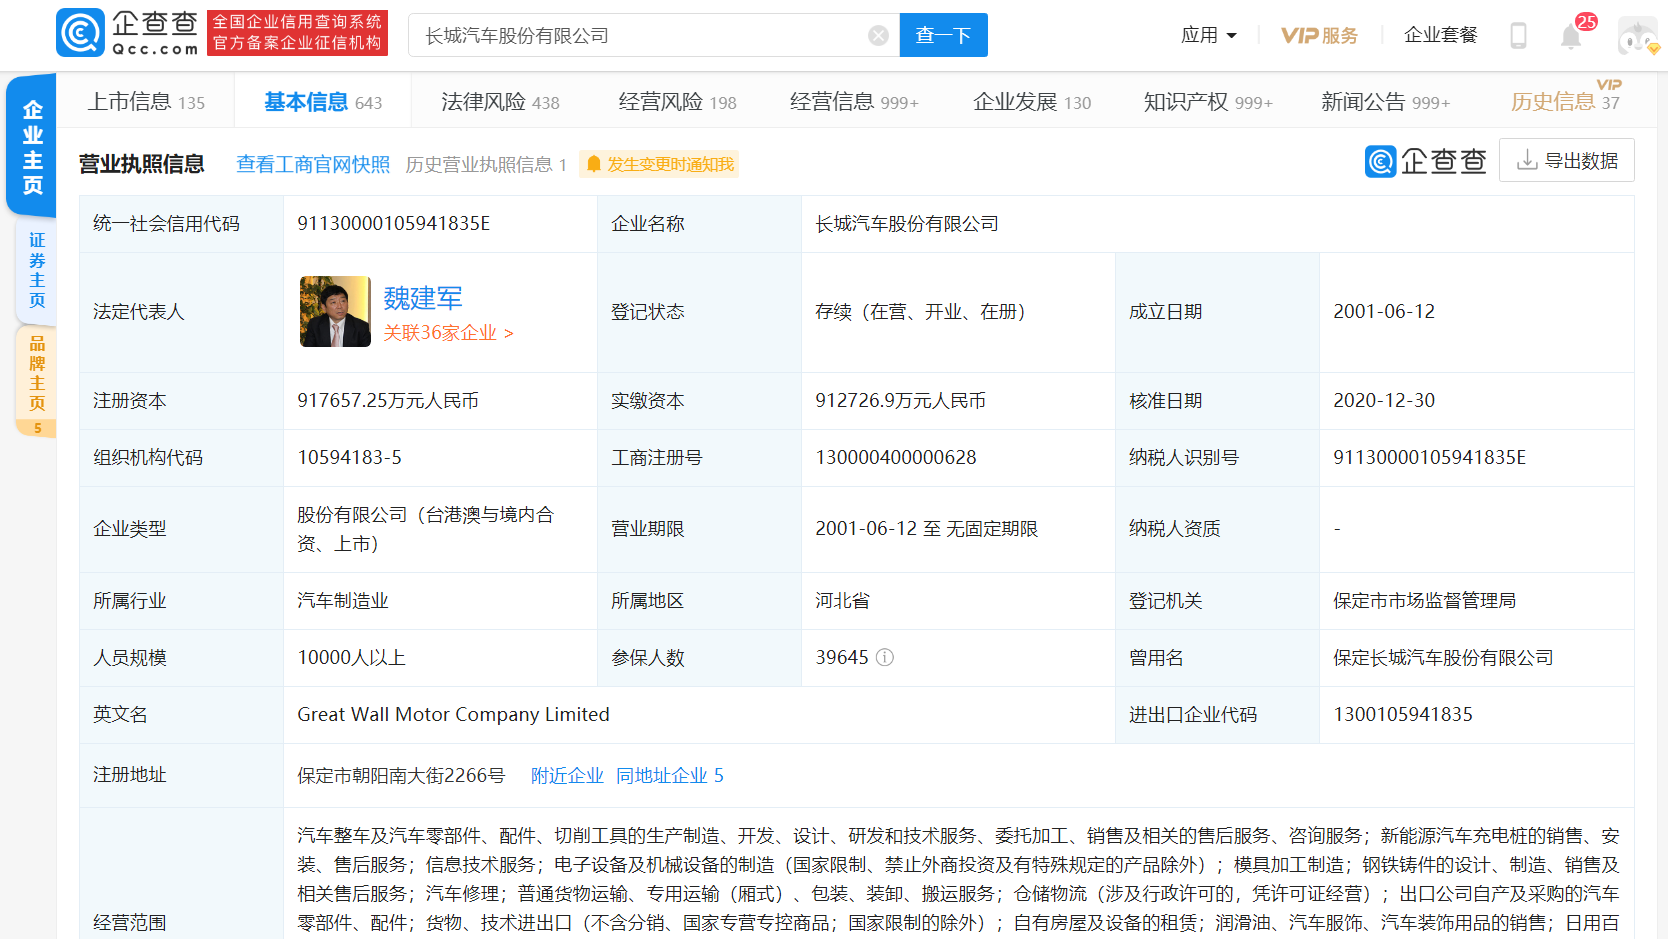
Task: Open 查看工商官网快照 link
Action: [x=313, y=164]
